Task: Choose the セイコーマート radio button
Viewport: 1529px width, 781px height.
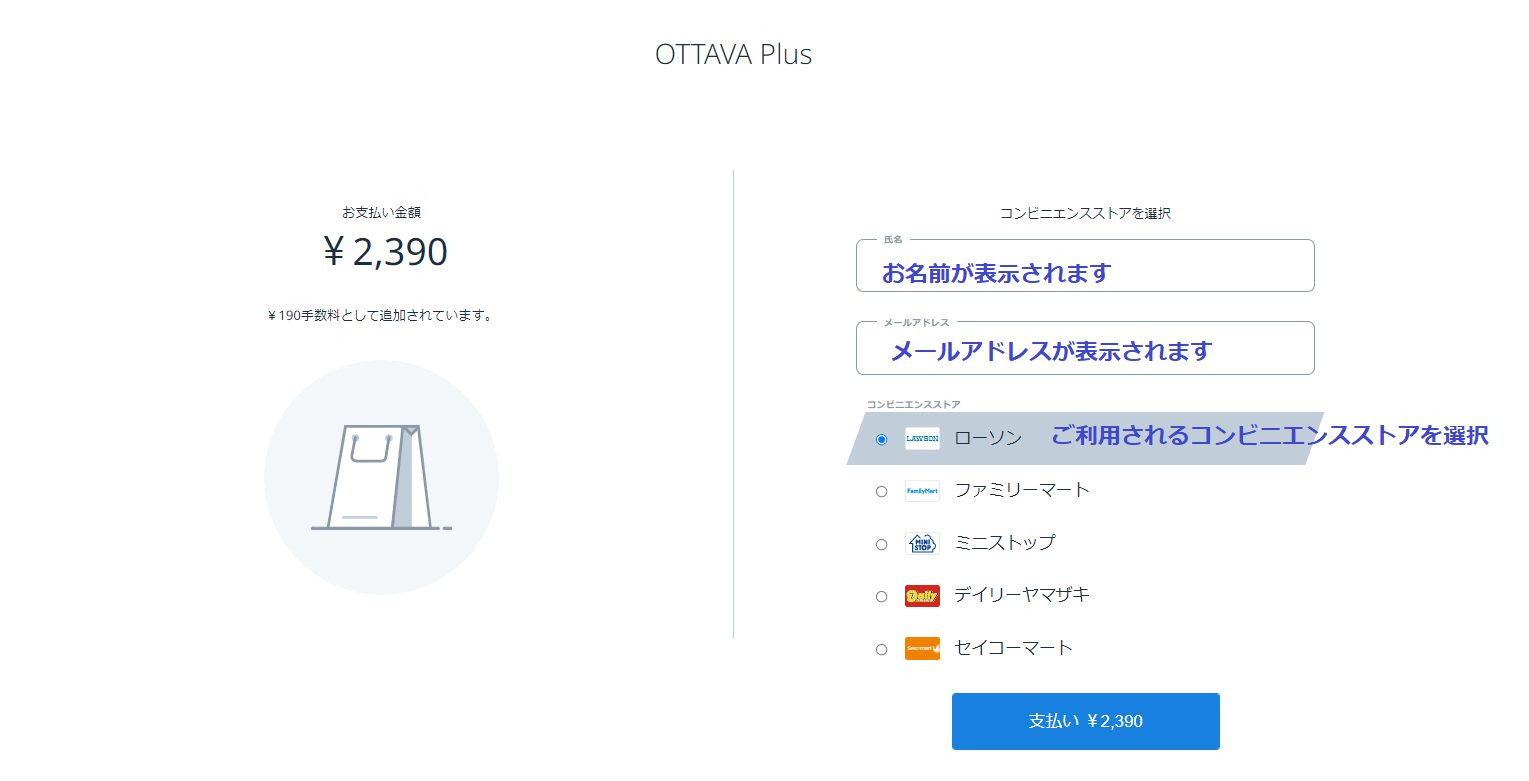Action: (x=881, y=649)
